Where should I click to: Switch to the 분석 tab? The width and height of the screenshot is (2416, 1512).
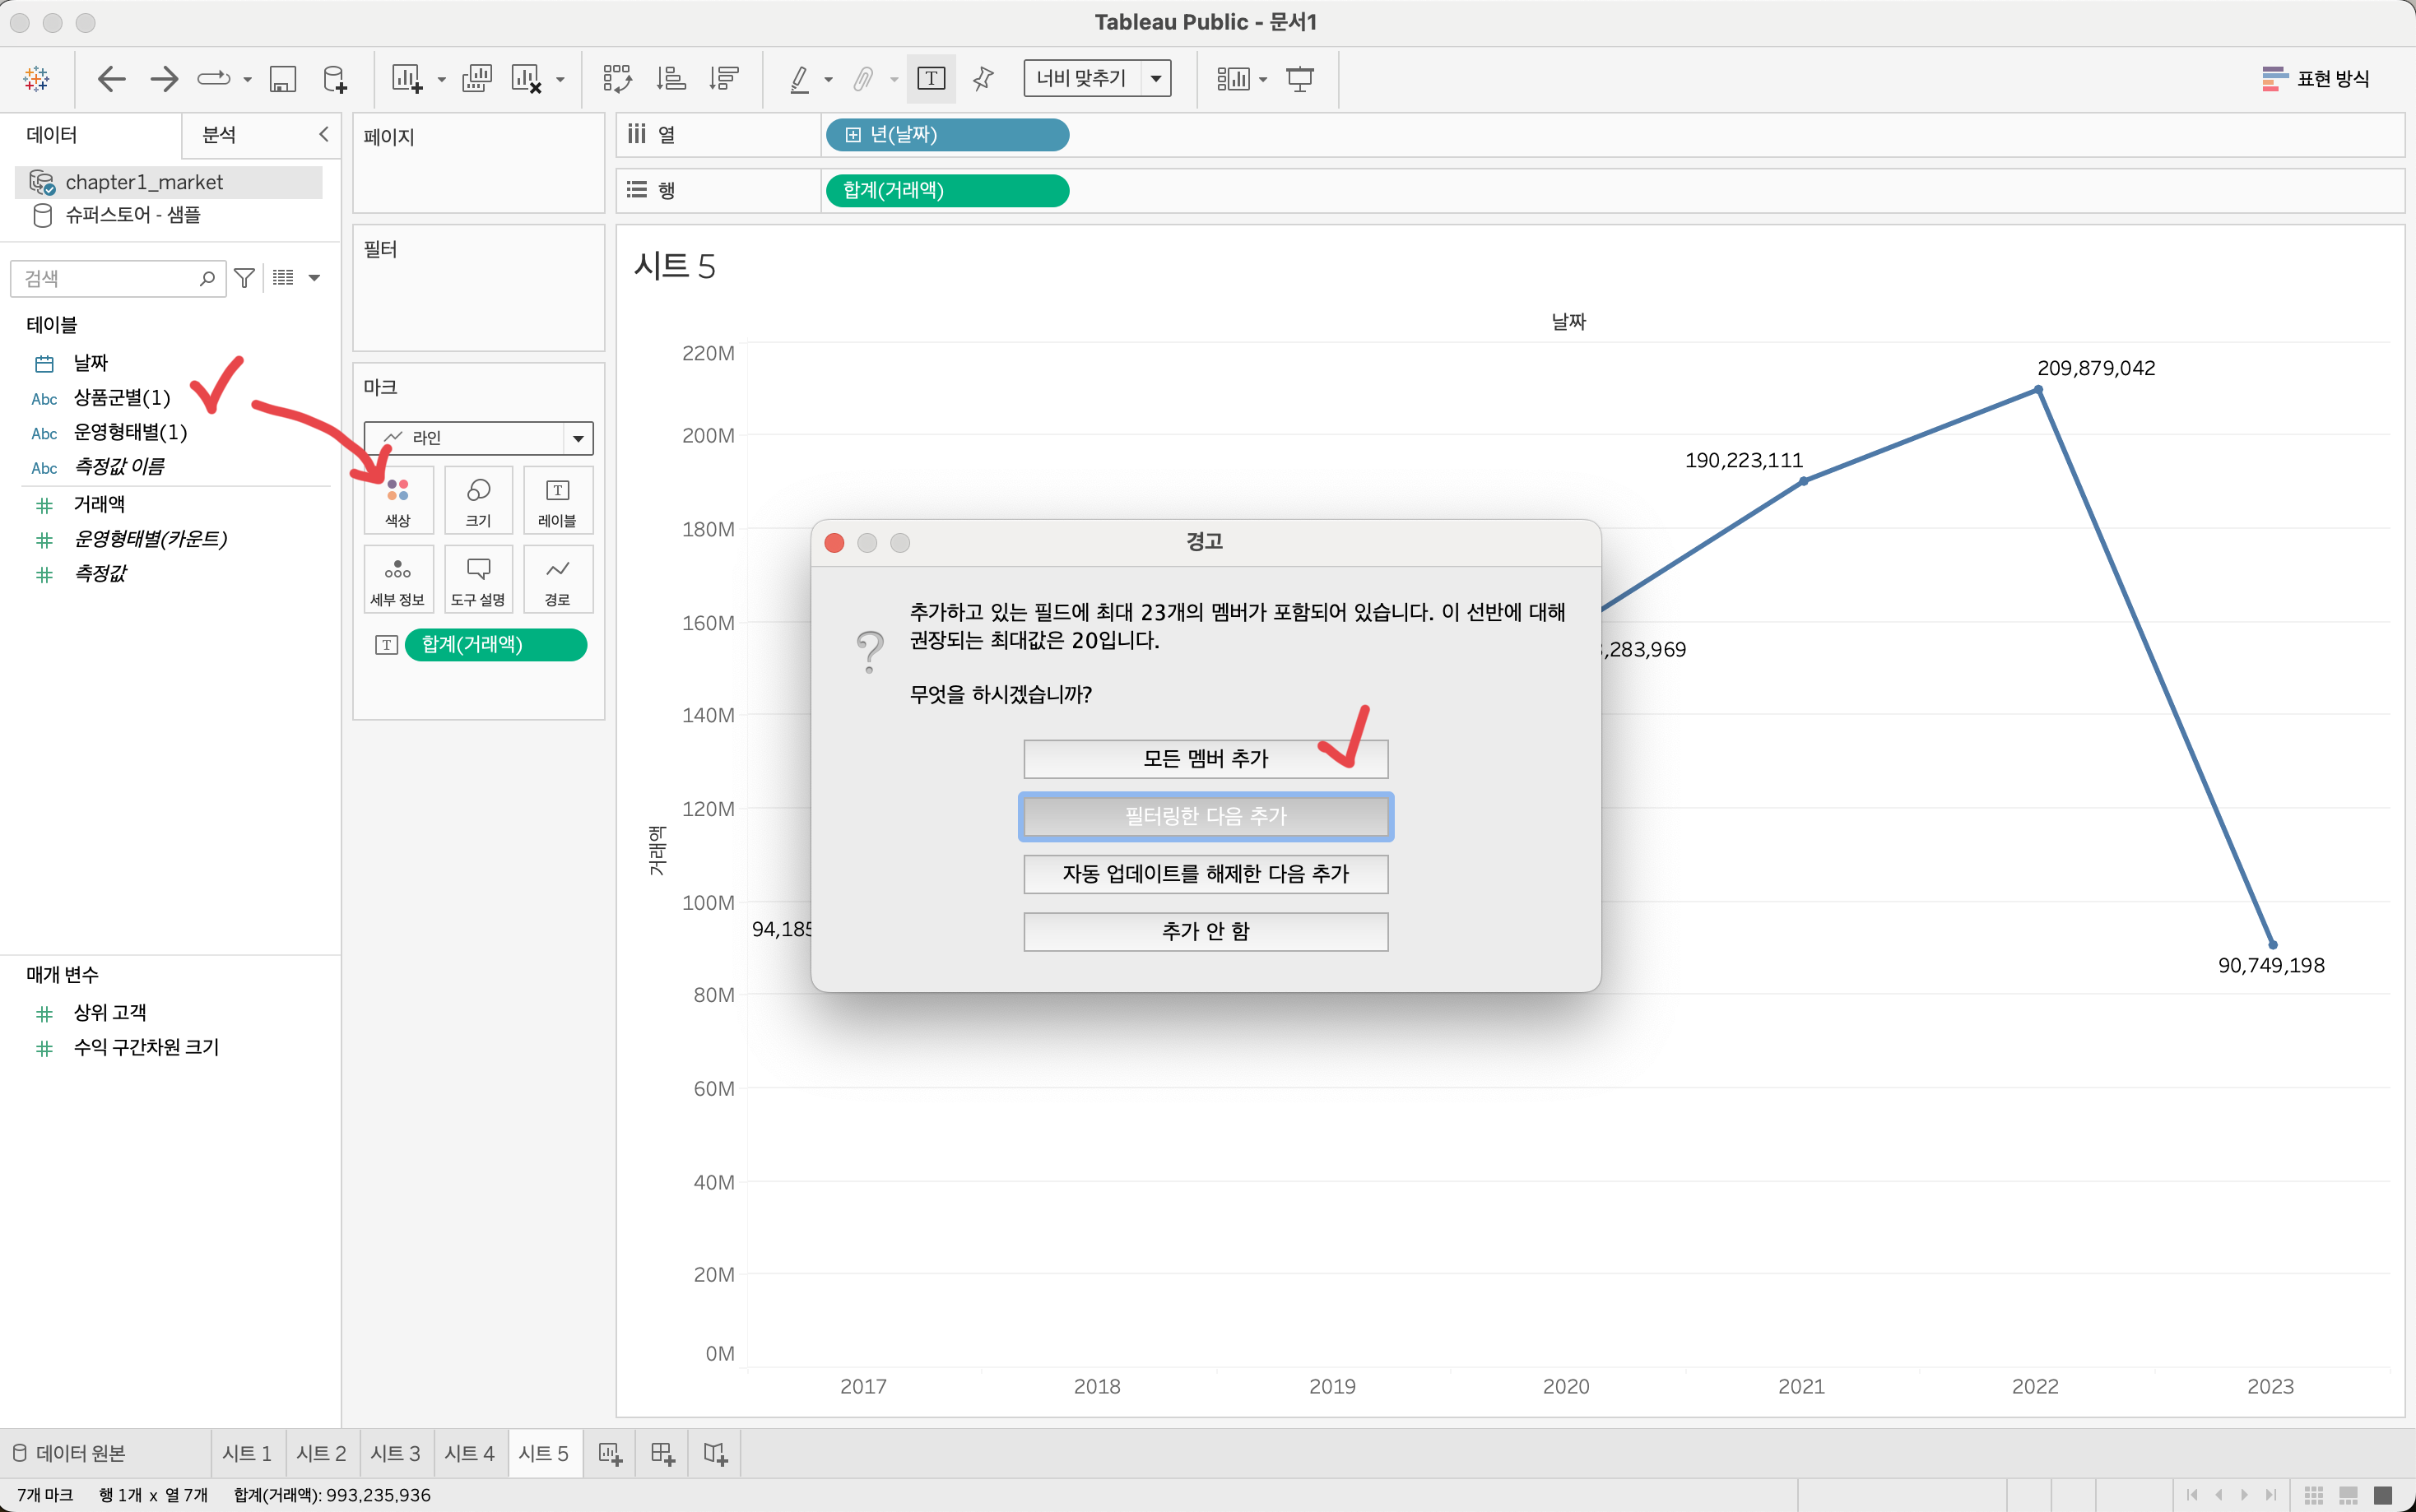pyautogui.click(x=219, y=135)
